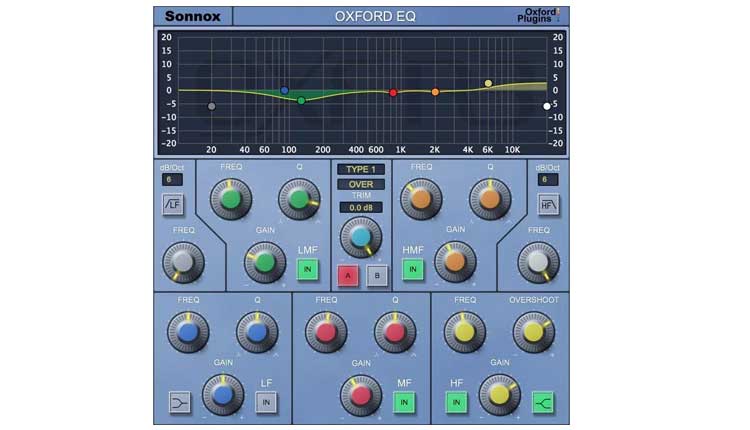Viewport: 750px width, 430px height.
Task: Select the green LMF node on graph
Action: [x=301, y=100]
